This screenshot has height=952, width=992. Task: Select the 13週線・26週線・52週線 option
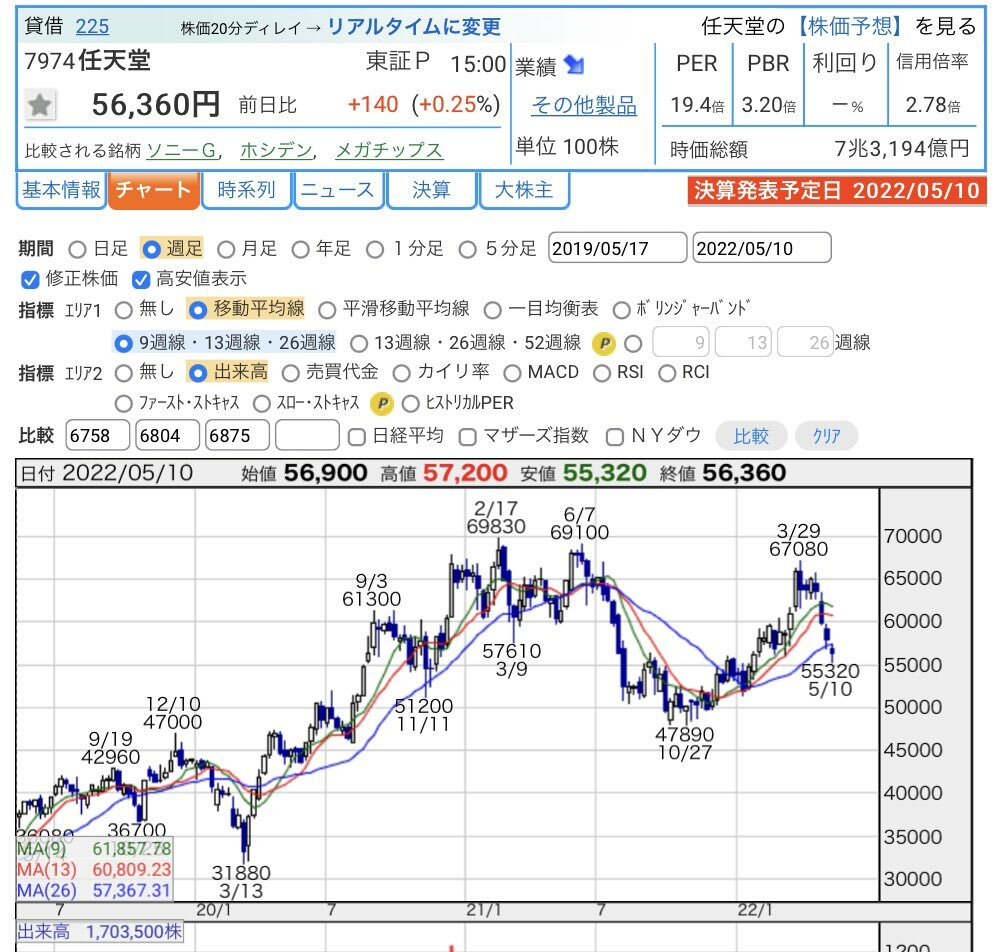coord(359,343)
